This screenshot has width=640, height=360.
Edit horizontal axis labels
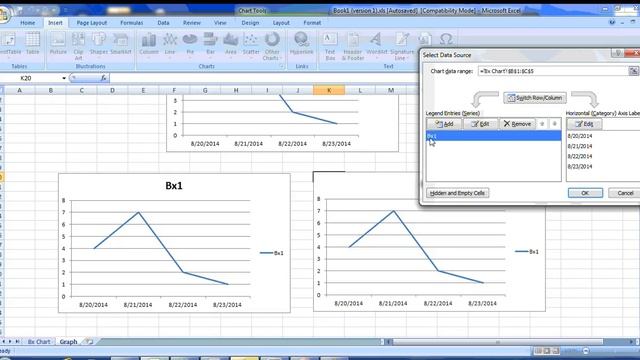click(584, 124)
